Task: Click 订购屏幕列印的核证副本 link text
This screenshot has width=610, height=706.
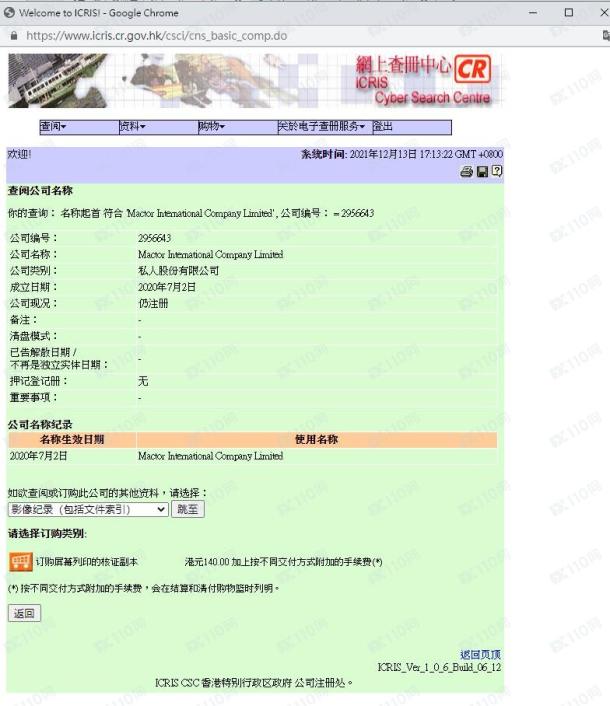Action: pyautogui.click(x=86, y=562)
